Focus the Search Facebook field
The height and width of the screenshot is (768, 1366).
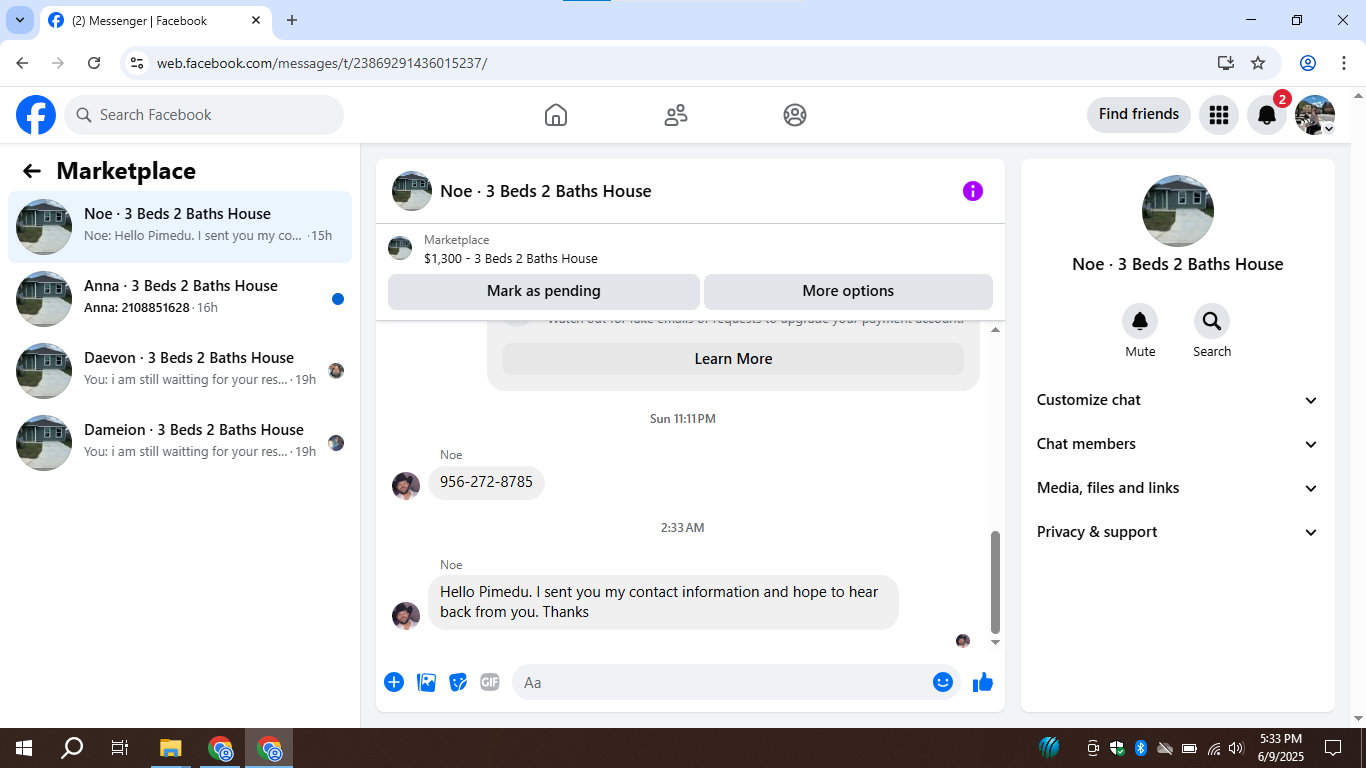coord(204,115)
